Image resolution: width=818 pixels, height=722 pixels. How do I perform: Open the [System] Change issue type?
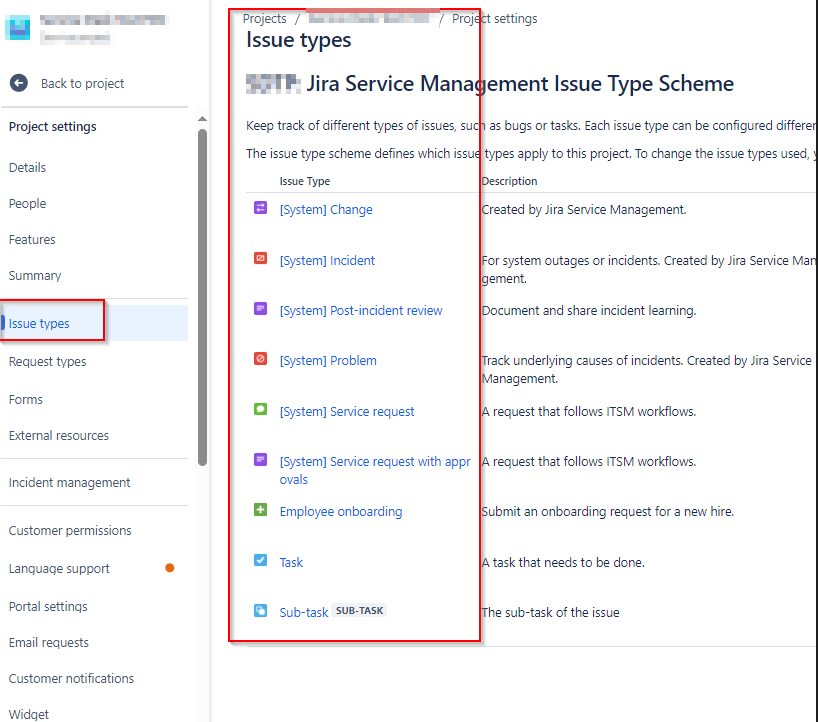[x=326, y=210]
